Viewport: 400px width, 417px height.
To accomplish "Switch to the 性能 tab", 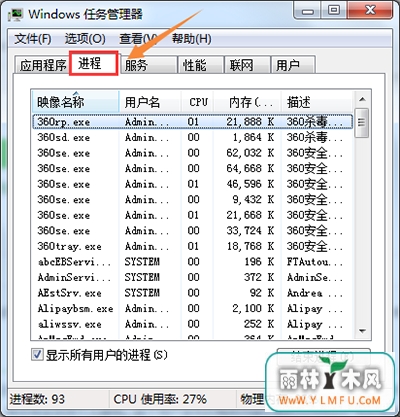I will click(200, 65).
